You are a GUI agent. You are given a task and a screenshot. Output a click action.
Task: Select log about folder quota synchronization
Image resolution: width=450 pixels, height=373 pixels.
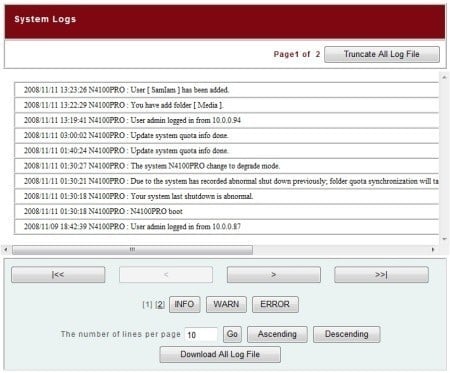tap(226, 181)
